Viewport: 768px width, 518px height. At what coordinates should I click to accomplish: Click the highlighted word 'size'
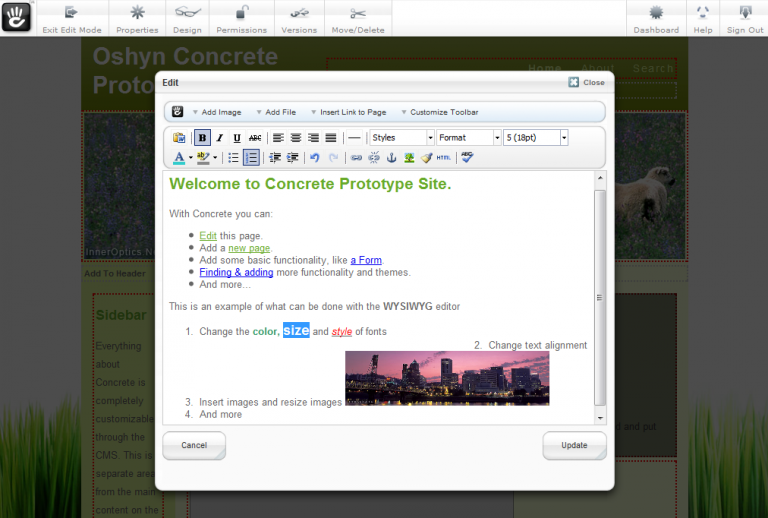tap(296, 330)
